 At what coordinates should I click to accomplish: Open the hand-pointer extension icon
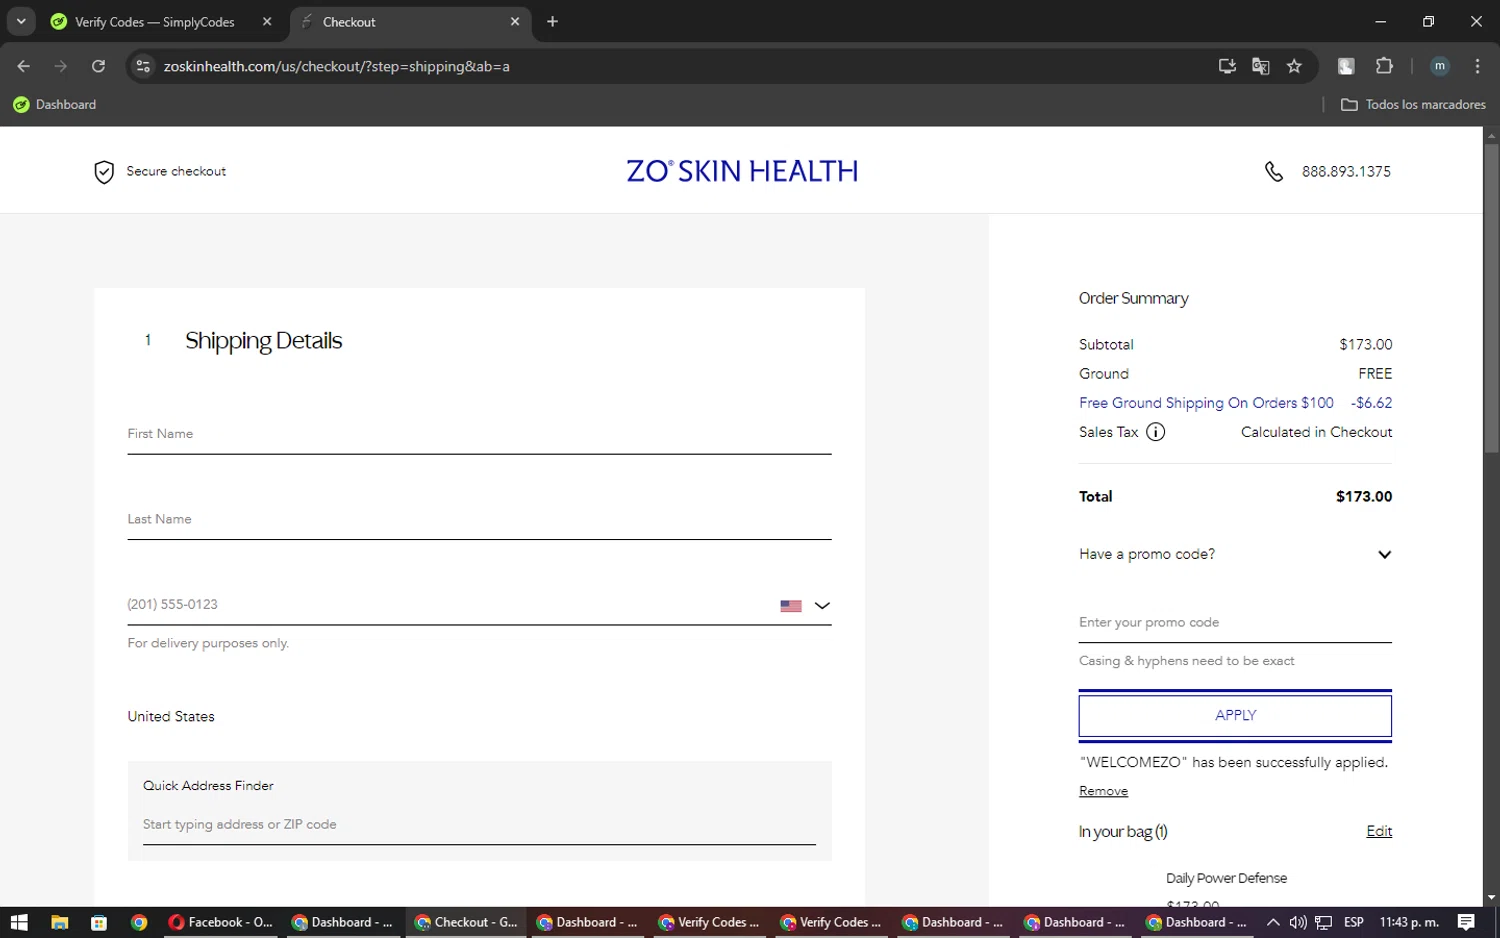pyautogui.click(x=1346, y=66)
